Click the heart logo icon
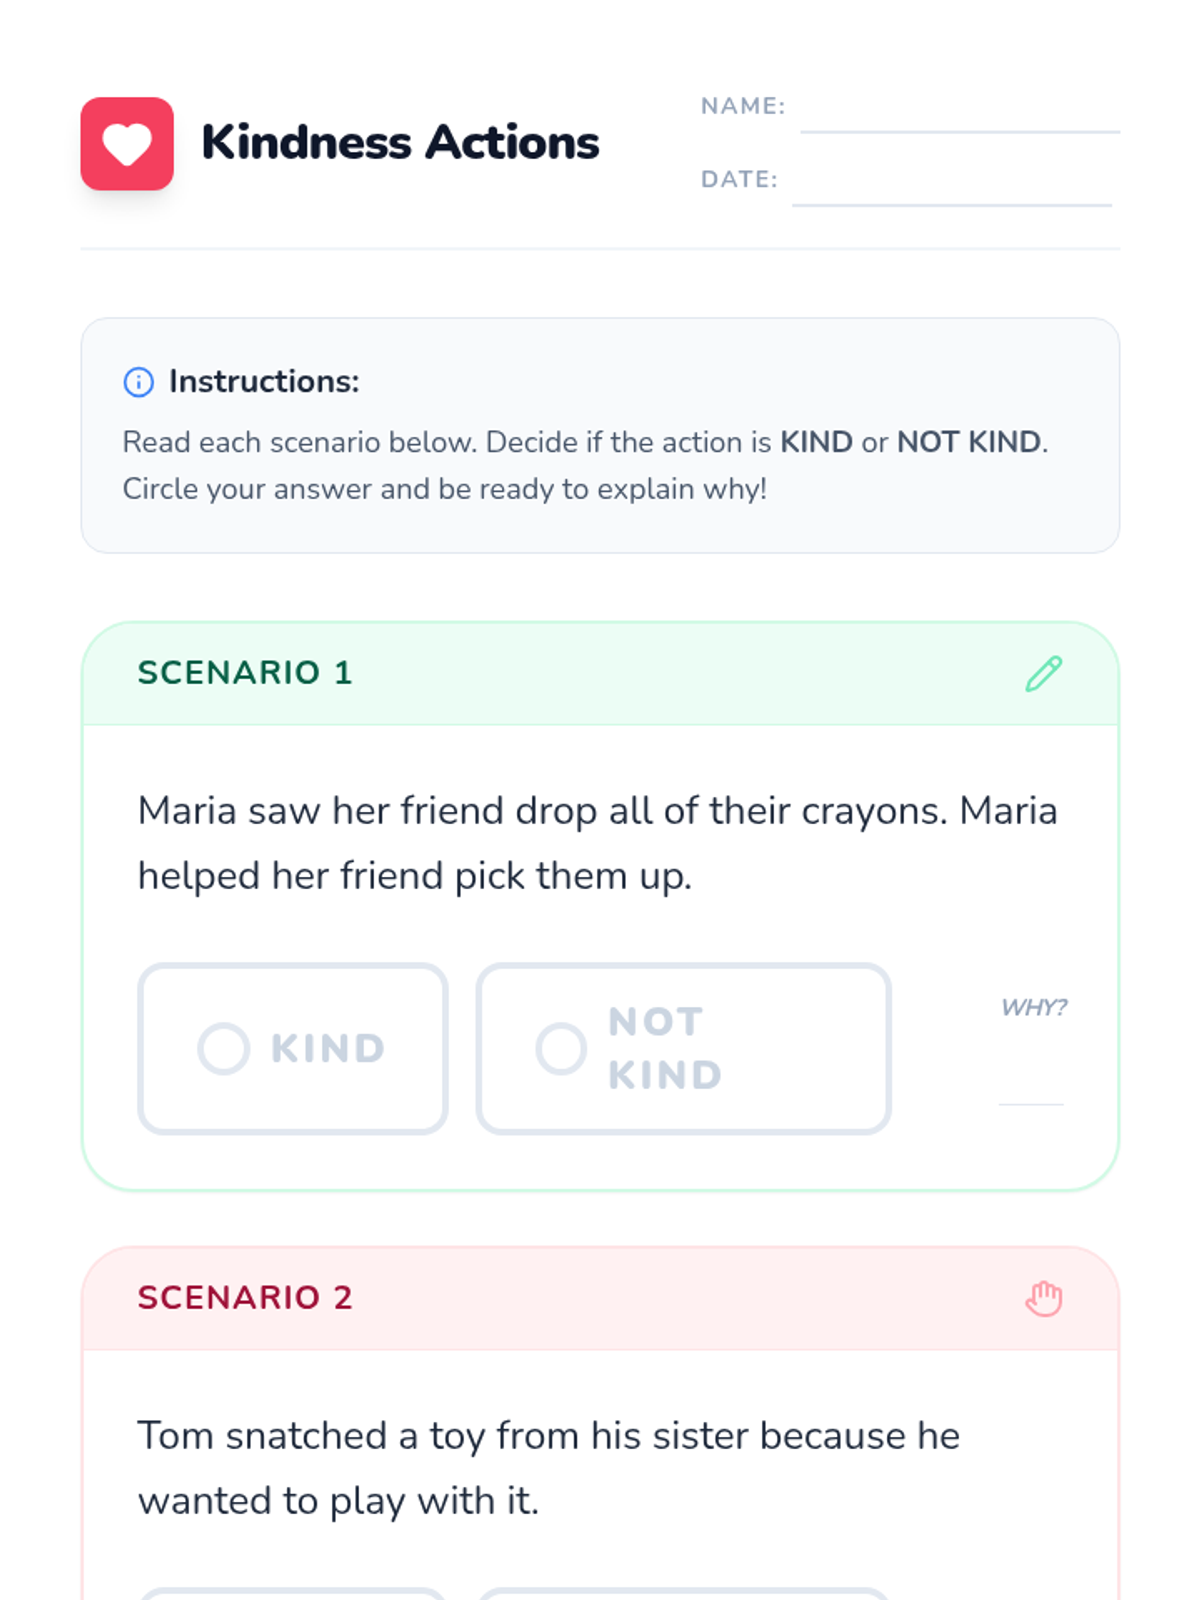The width and height of the screenshot is (1200, 1600). [127, 144]
